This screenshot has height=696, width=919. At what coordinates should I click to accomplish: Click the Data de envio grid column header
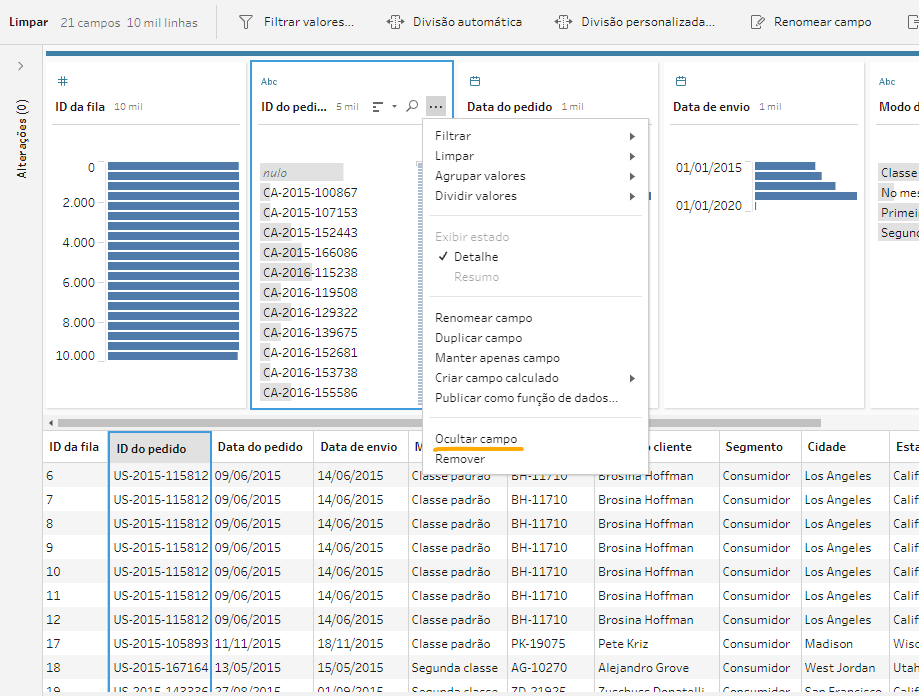click(x=360, y=447)
